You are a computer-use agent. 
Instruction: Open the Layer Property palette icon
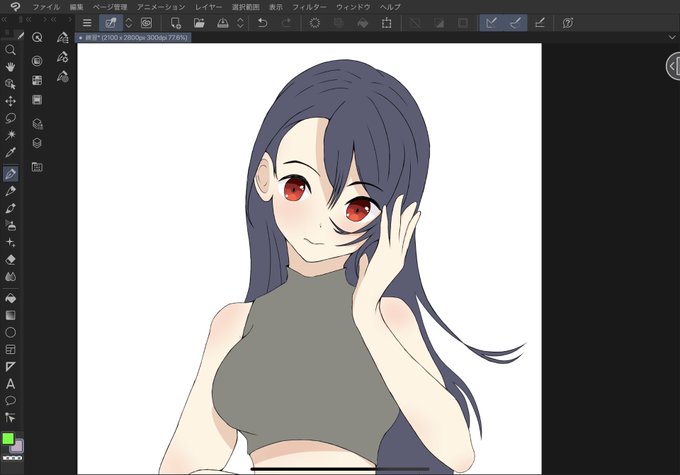(x=37, y=124)
